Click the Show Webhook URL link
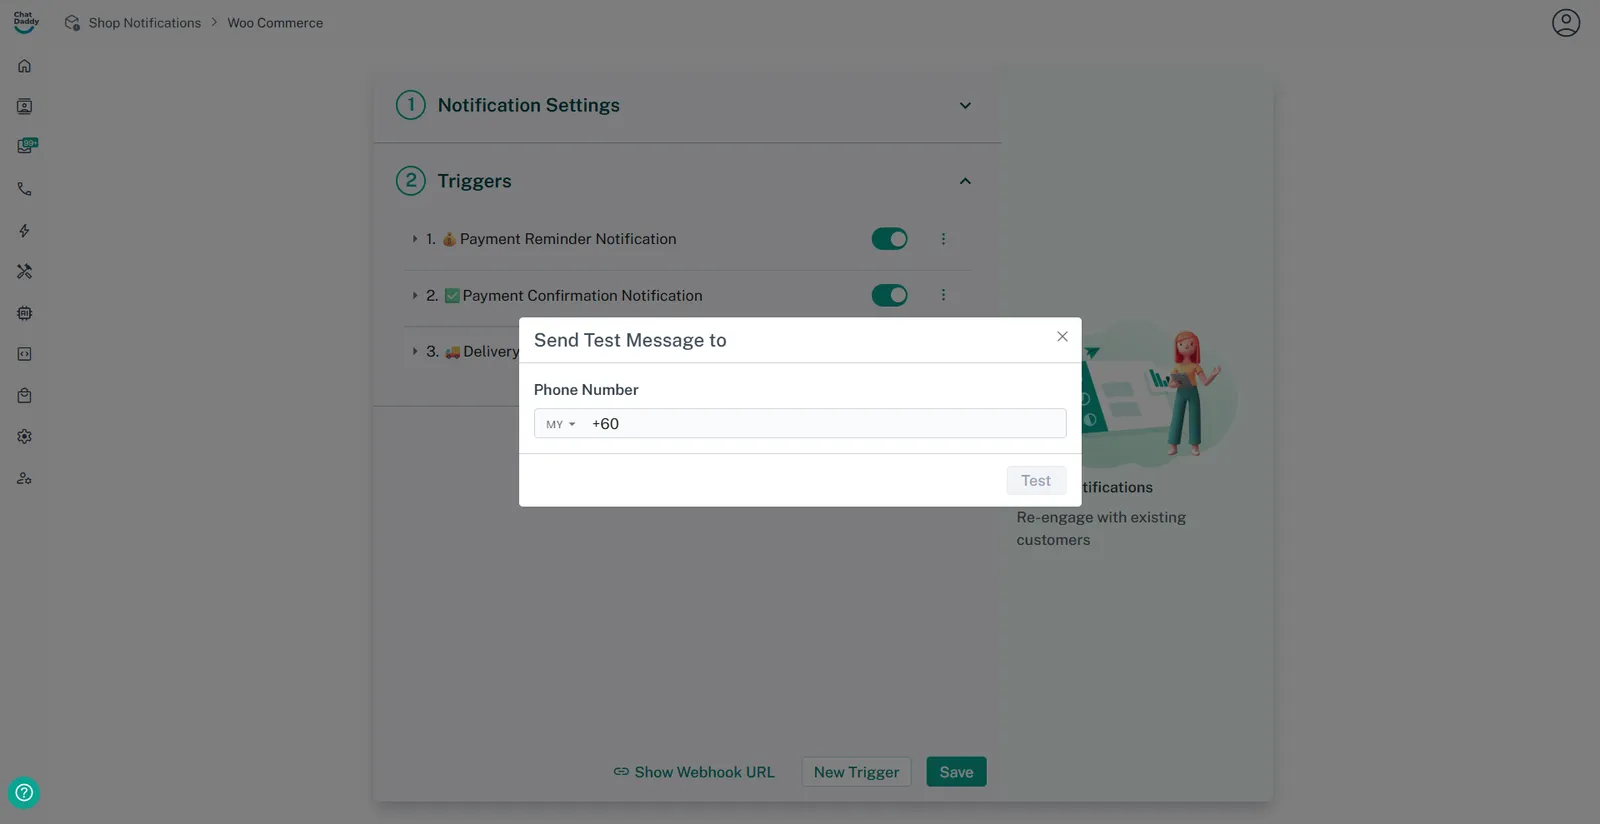The height and width of the screenshot is (824, 1600). click(694, 772)
